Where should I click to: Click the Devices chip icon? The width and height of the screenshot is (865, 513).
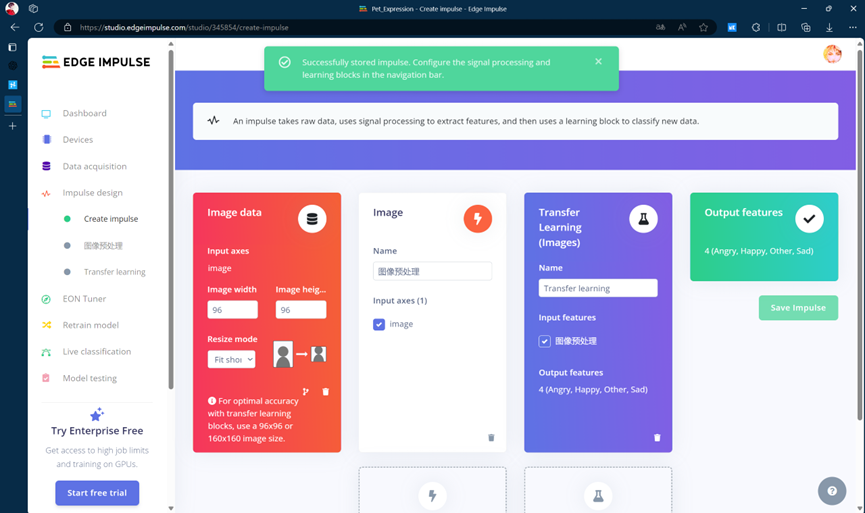tap(47, 140)
